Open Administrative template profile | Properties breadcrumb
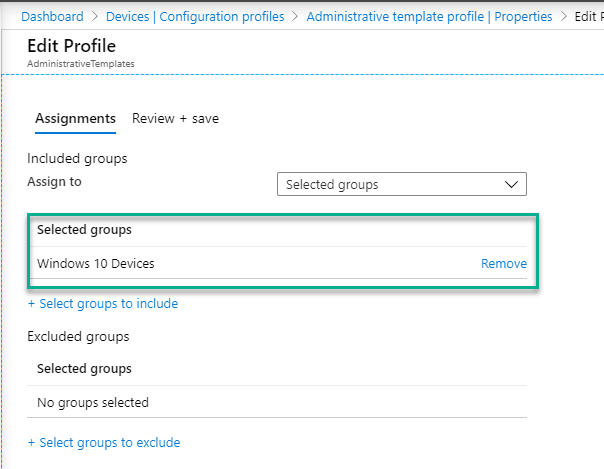Screen dimensions: 604x469 429,17
